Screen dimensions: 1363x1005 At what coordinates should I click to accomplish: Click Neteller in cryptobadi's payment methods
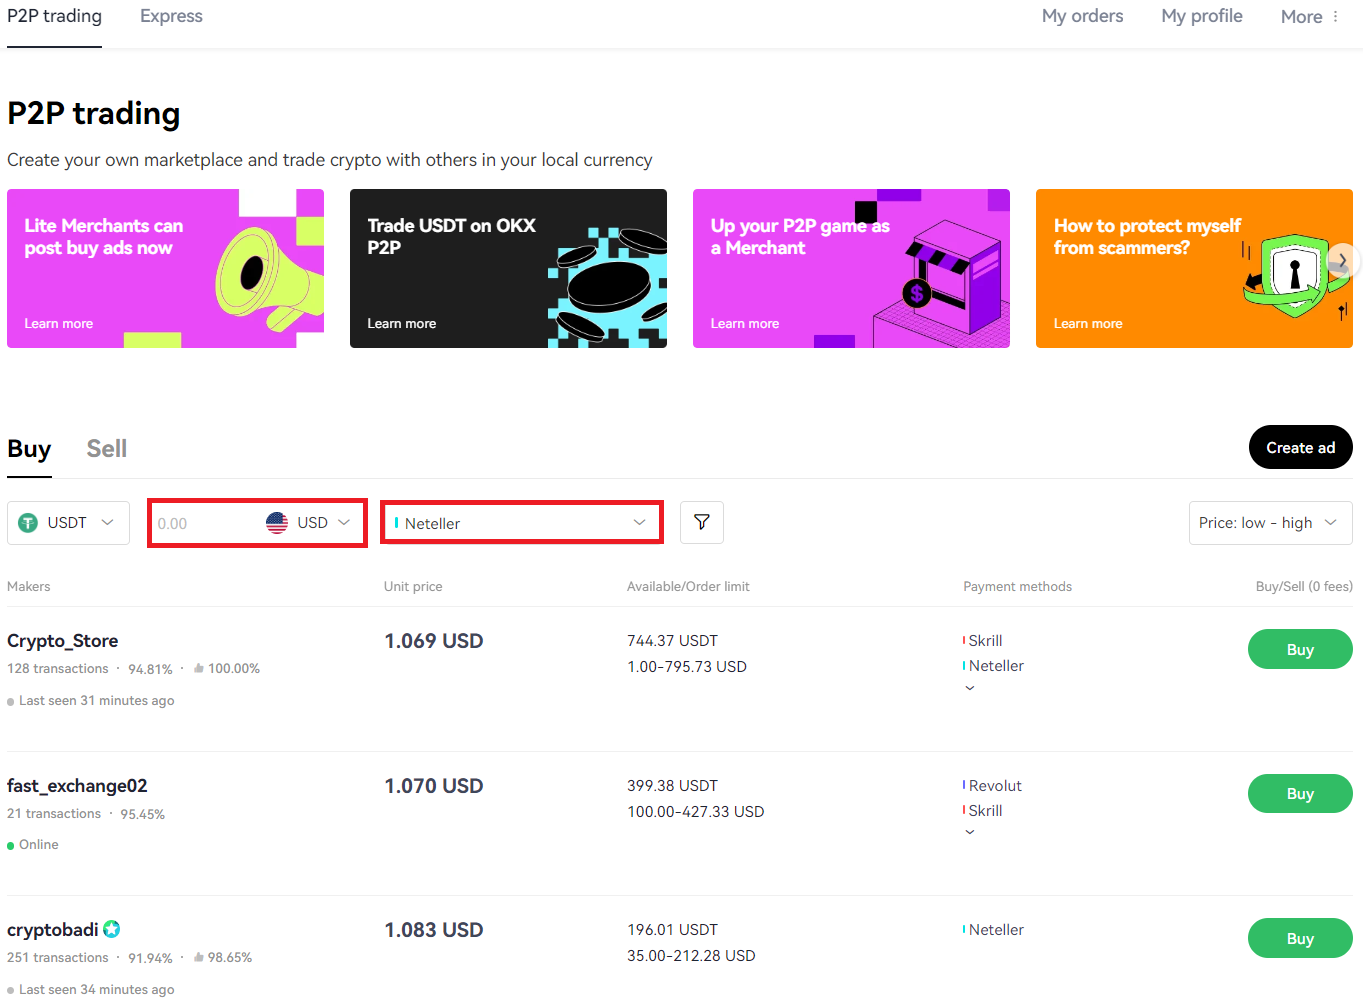tap(996, 930)
